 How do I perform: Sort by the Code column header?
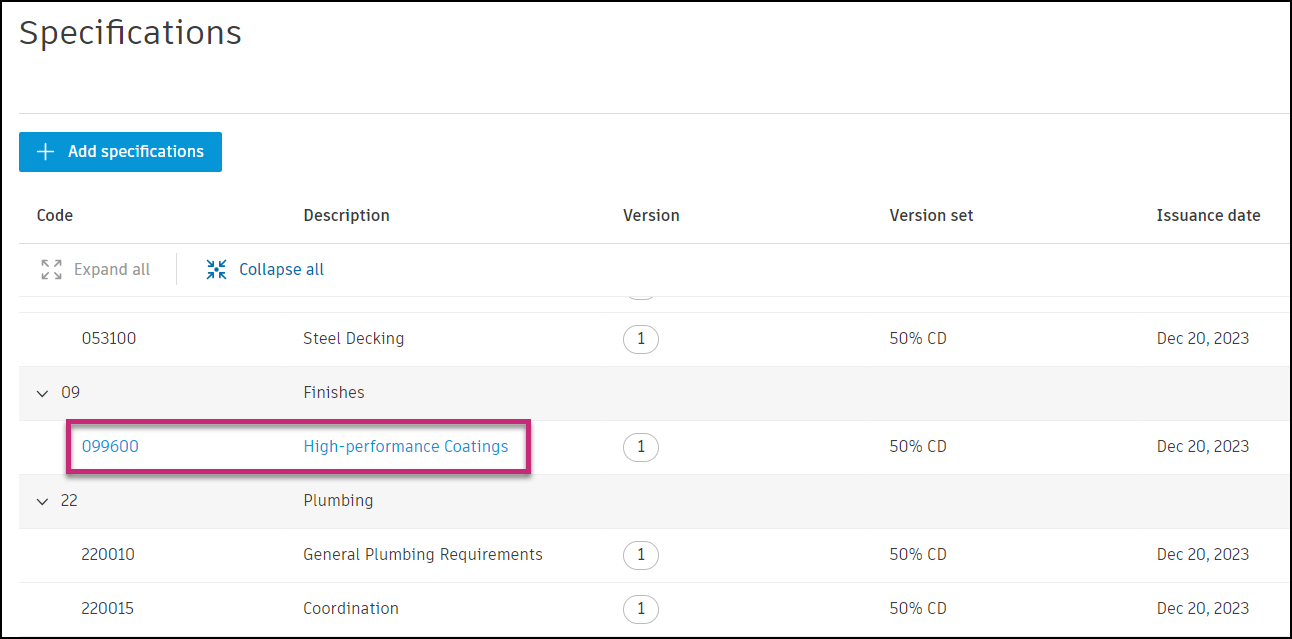tap(55, 215)
